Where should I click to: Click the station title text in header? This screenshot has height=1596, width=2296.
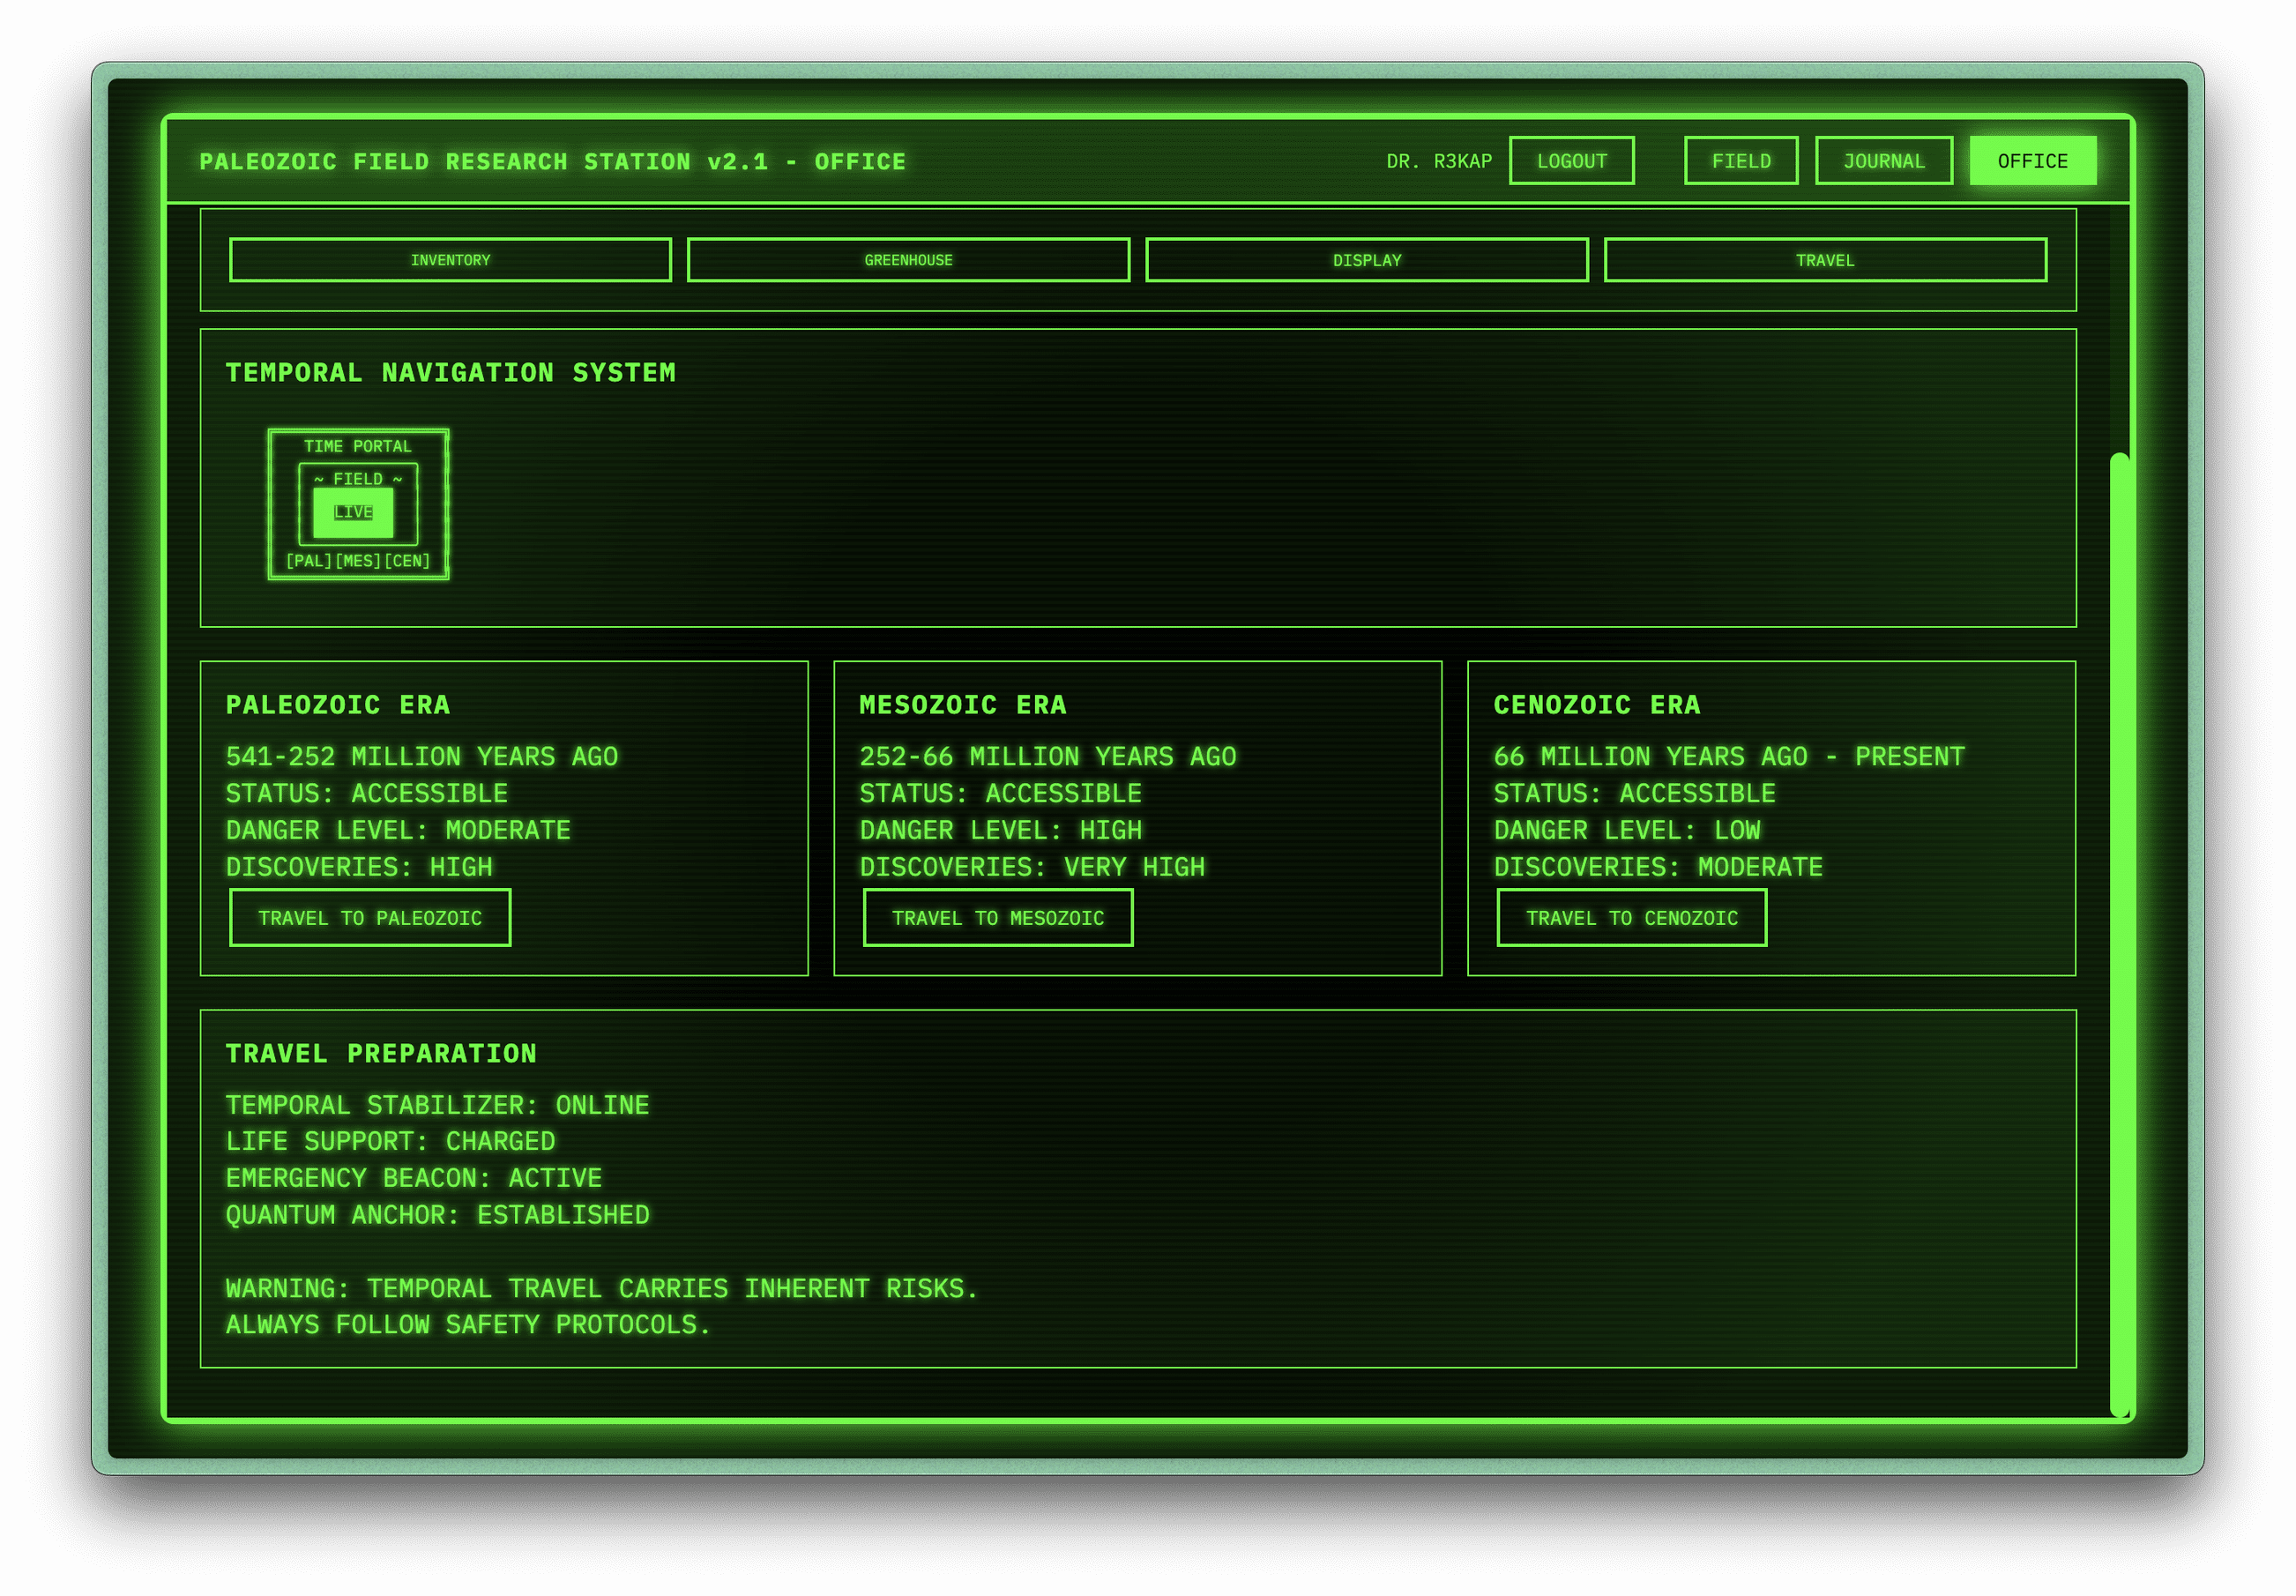coord(552,161)
